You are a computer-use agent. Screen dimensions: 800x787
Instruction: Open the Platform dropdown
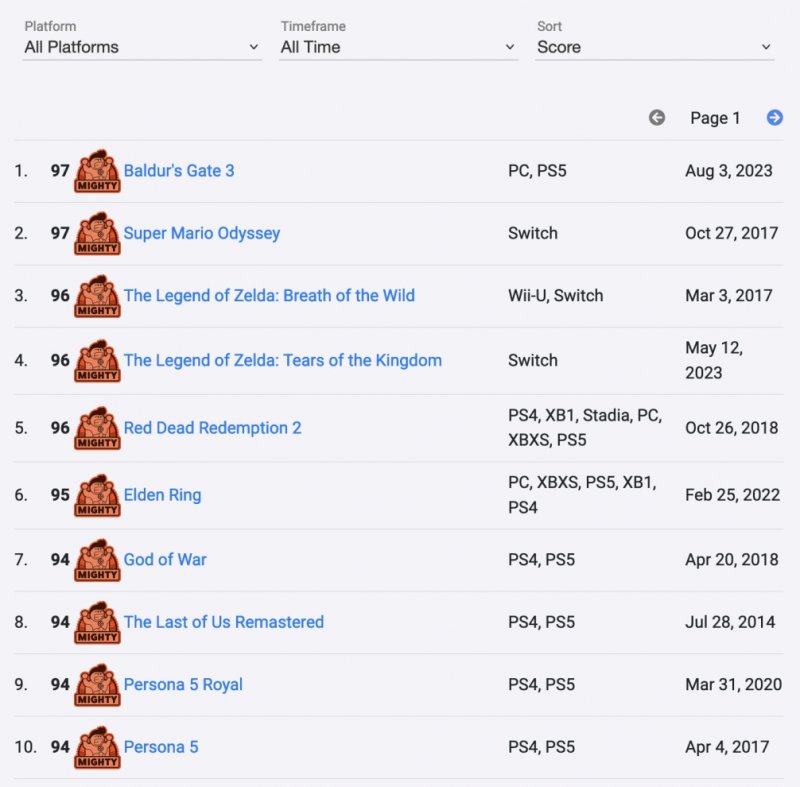pyautogui.click(x=142, y=47)
